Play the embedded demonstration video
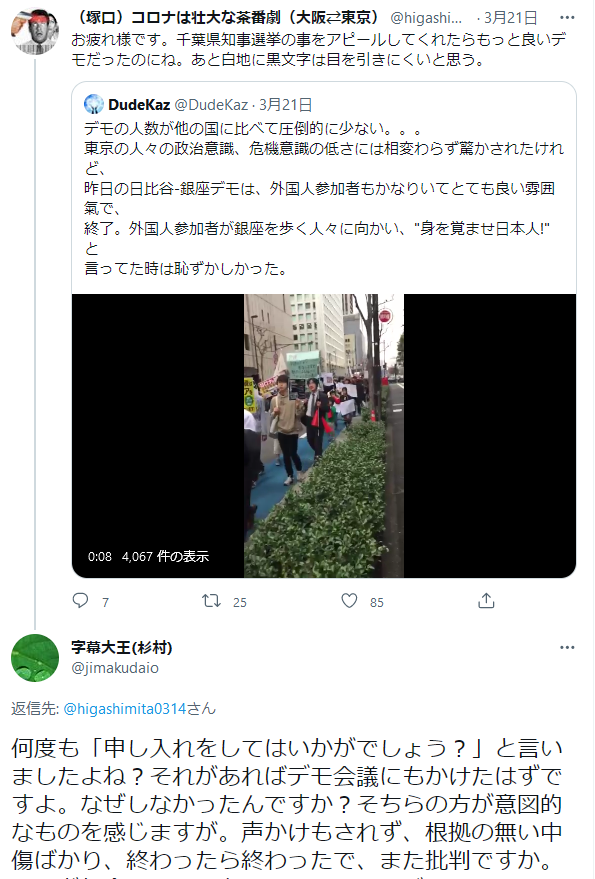 click(x=324, y=436)
